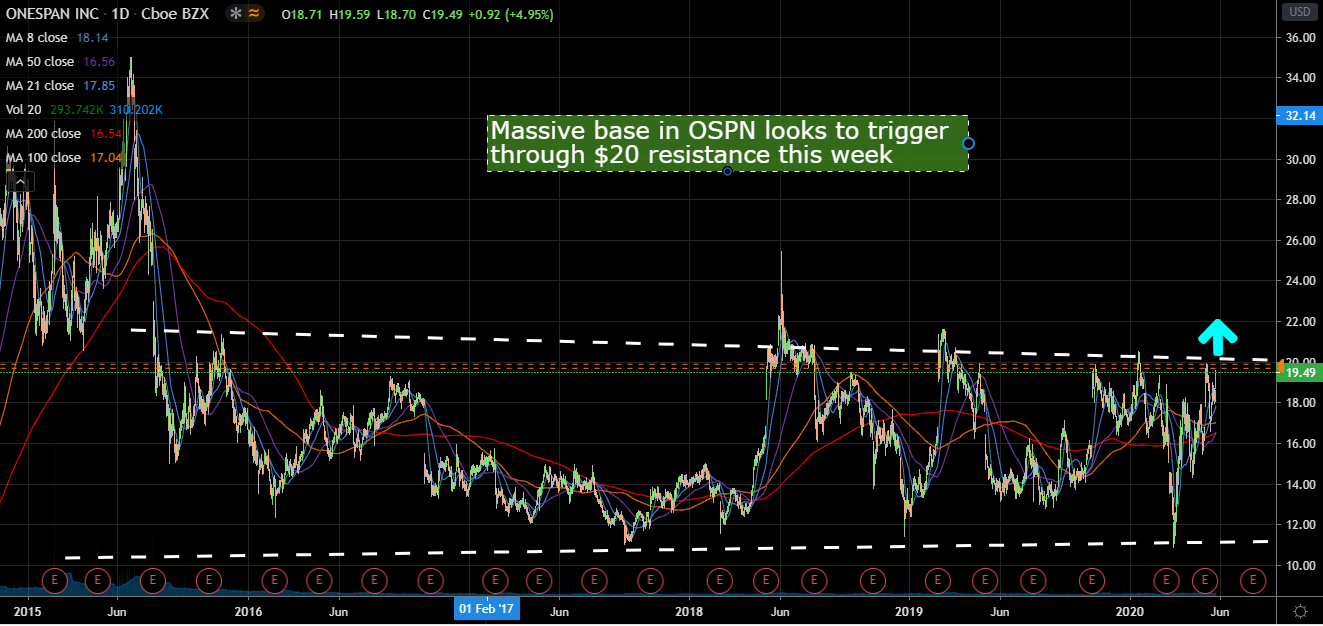Screen dimensions: 1323x626
Task: Click the 2018 label on time axis
Action: pyautogui.click(x=689, y=609)
